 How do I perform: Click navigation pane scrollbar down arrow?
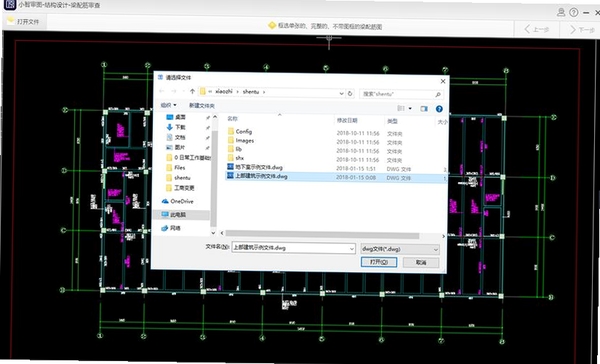click(214, 232)
